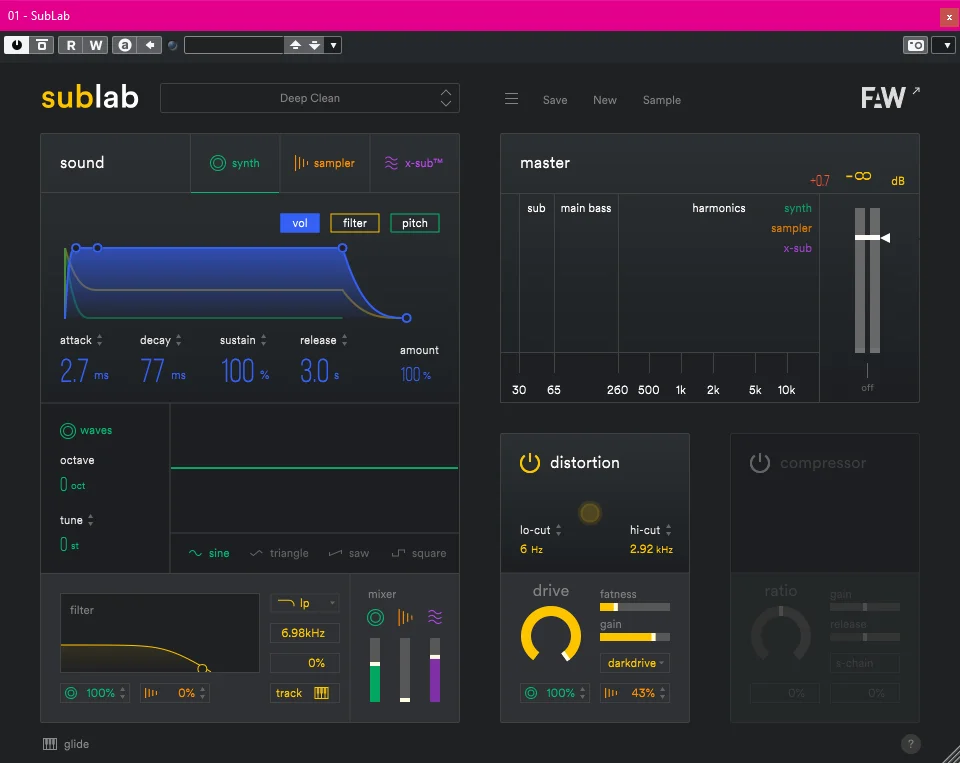Open the darkdrive distortion type dropdown

pyautogui.click(x=635, y=663)
